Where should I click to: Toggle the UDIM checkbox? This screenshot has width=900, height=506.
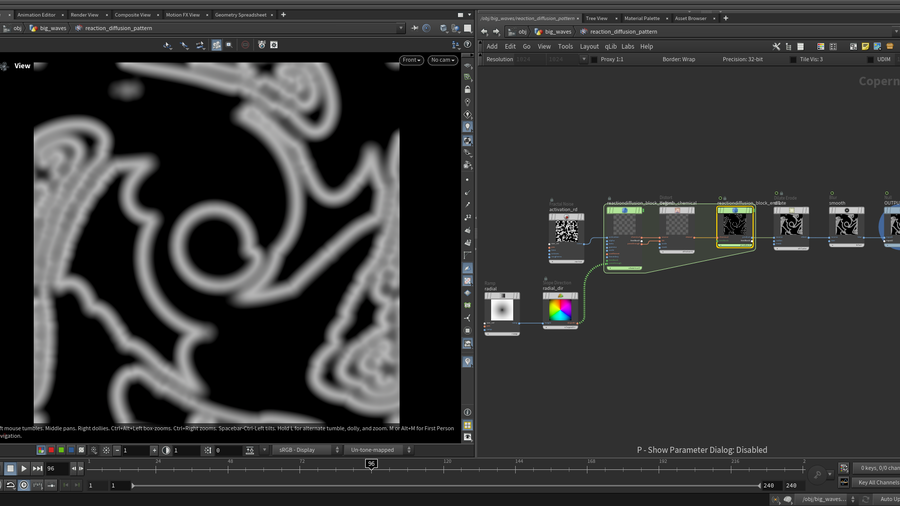[x=871, y=60]
